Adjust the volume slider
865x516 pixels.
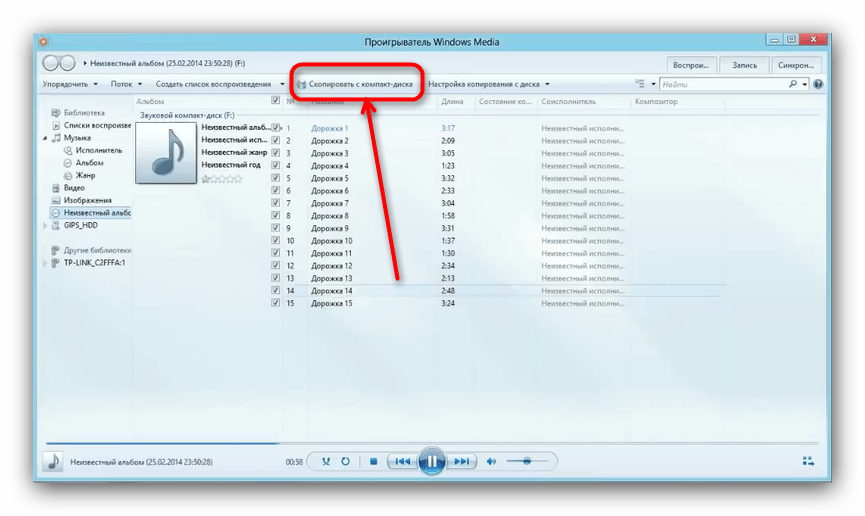click(527, 461)
